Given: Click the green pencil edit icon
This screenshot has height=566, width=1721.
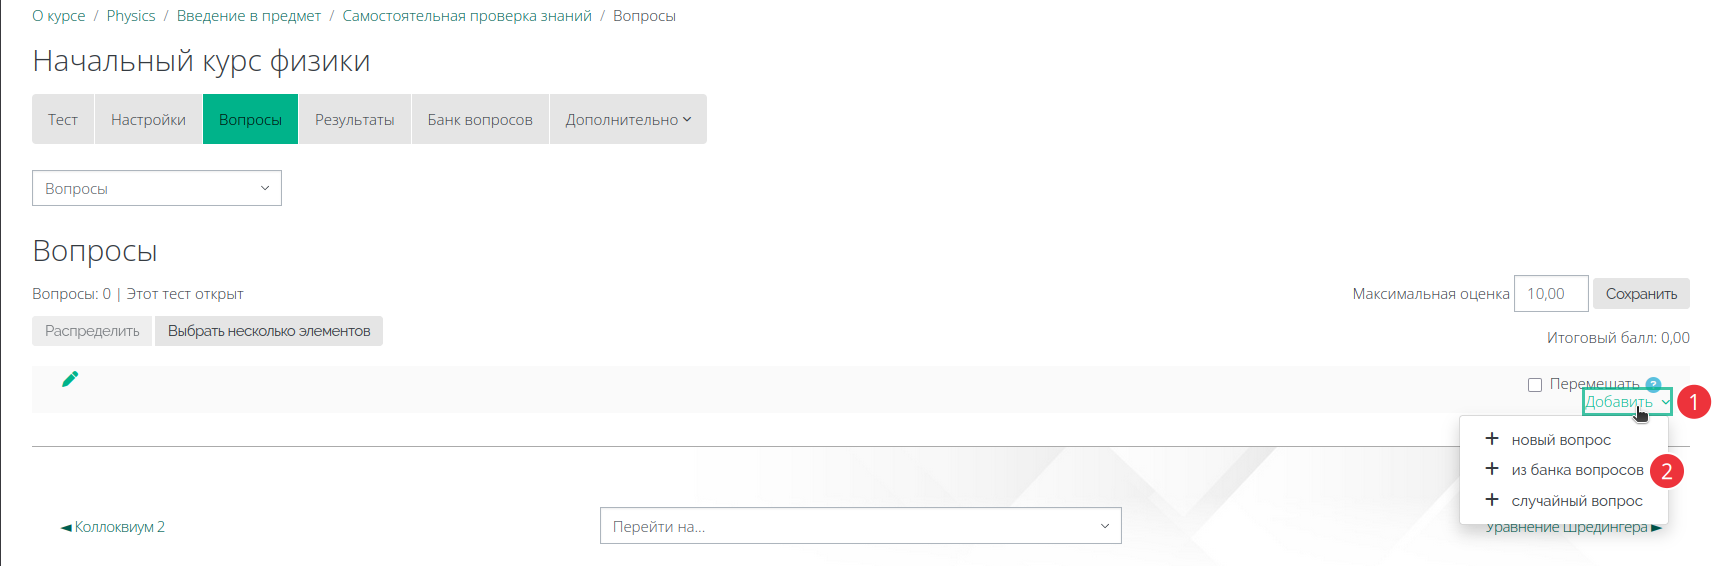Looking at the screenshot, I should click(70, 379).
